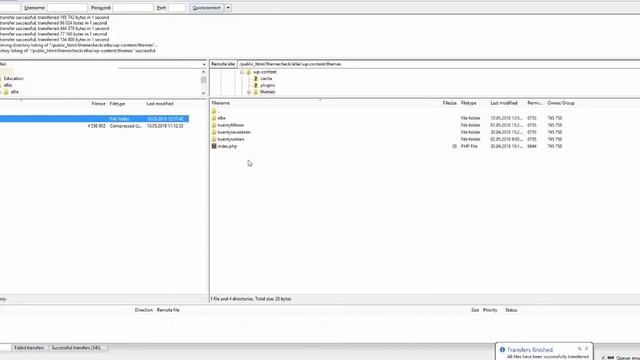Select themes folder in remote tree
This screenshot has height=360, width=640.
[x=267, y=92]
